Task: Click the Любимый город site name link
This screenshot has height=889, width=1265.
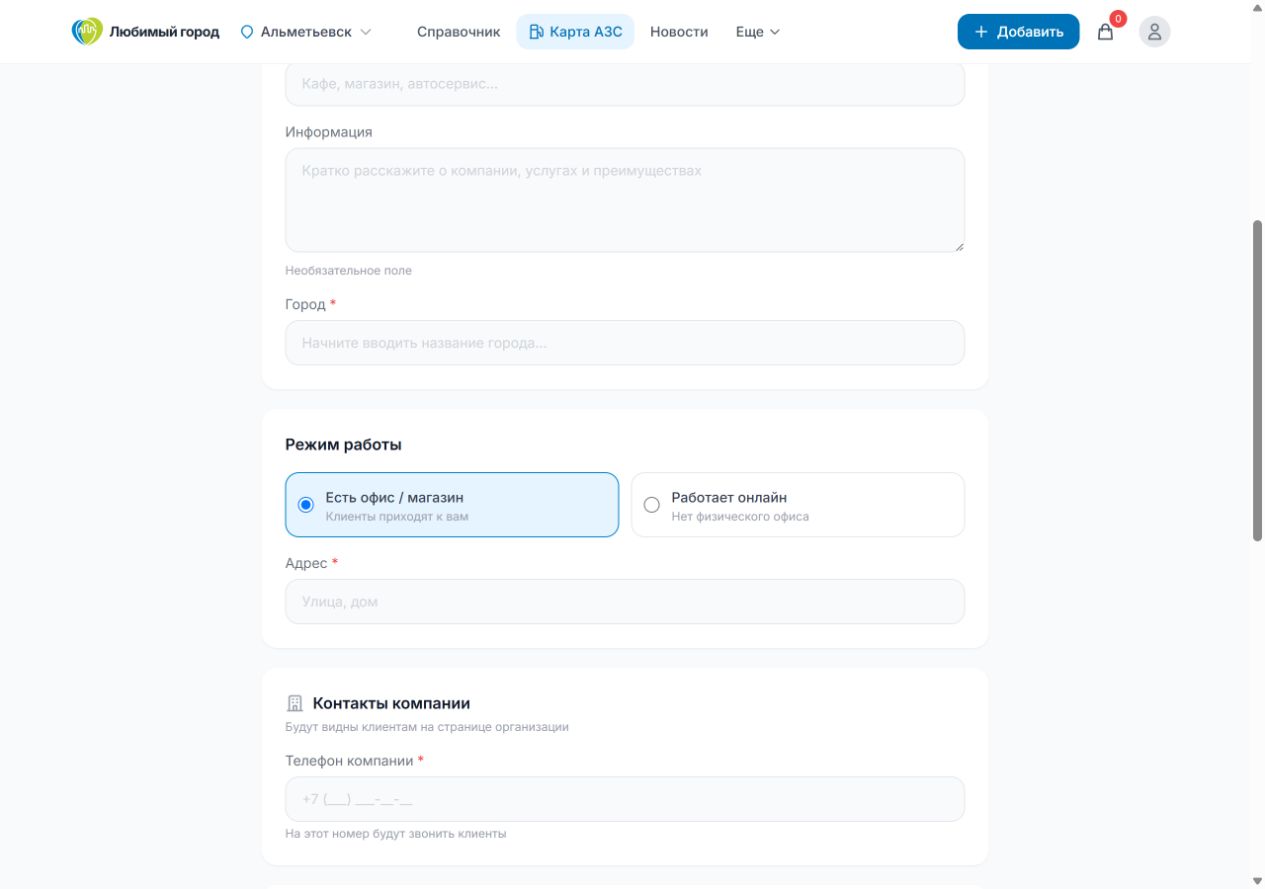Action: 164,32
